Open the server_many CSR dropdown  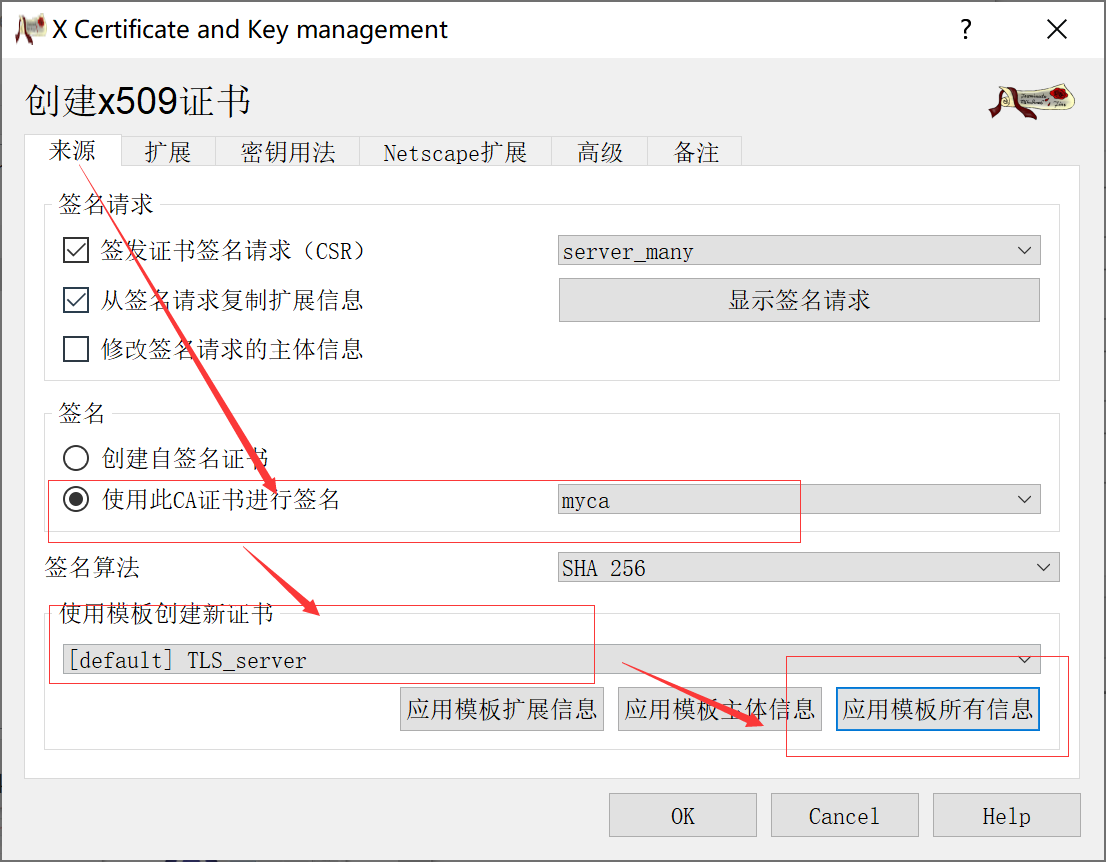pos(798,250)
